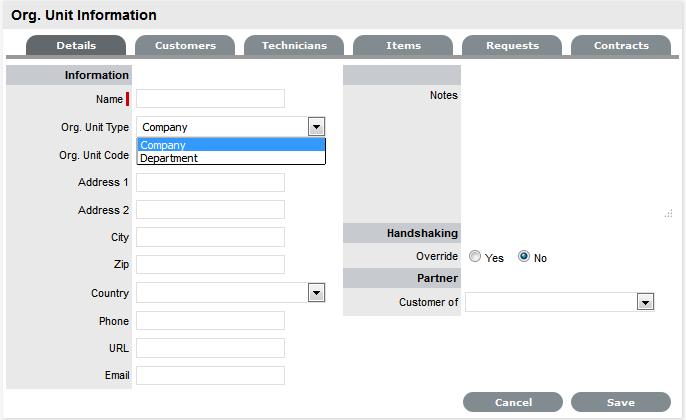
Task: Expand the Country dropdown list
Action: [x=316, y=293]
